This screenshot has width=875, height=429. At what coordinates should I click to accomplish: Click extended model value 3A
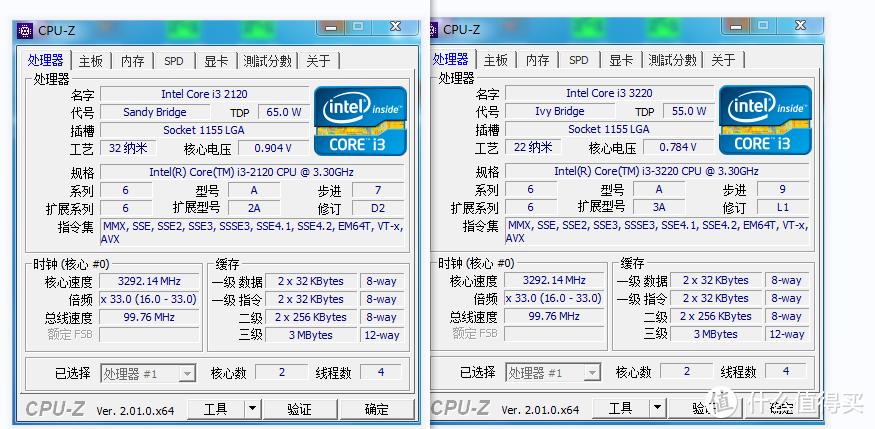coord(659,208)
